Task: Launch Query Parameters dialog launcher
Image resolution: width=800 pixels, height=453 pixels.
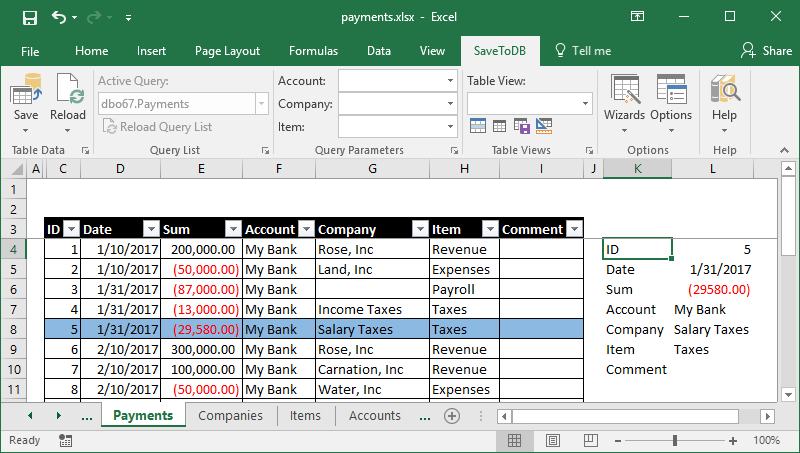Action: [x=454, y=150]
